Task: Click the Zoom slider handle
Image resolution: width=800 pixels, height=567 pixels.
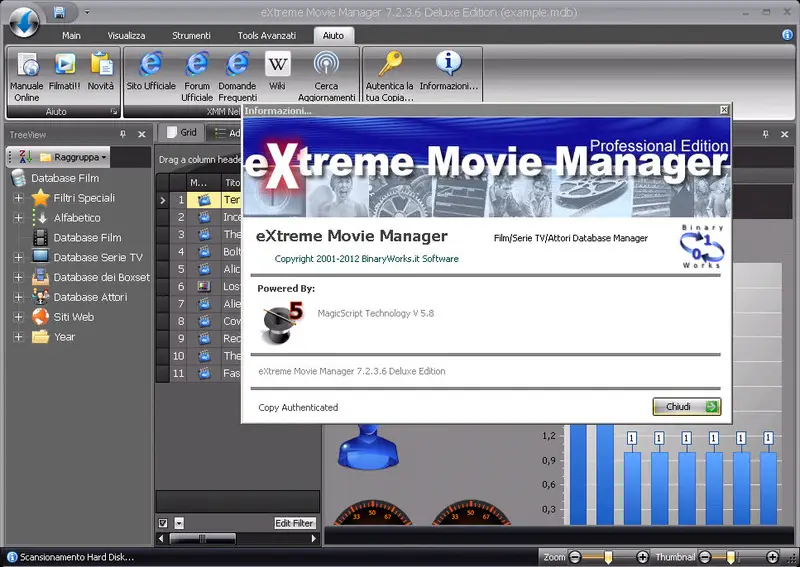Action: (608, 557)
